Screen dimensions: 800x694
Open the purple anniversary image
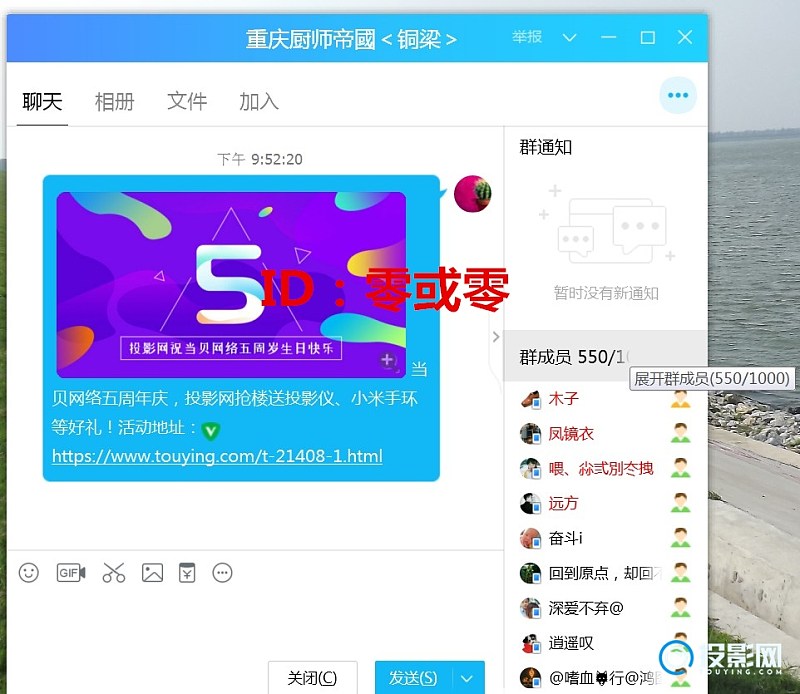coord(231,285)
